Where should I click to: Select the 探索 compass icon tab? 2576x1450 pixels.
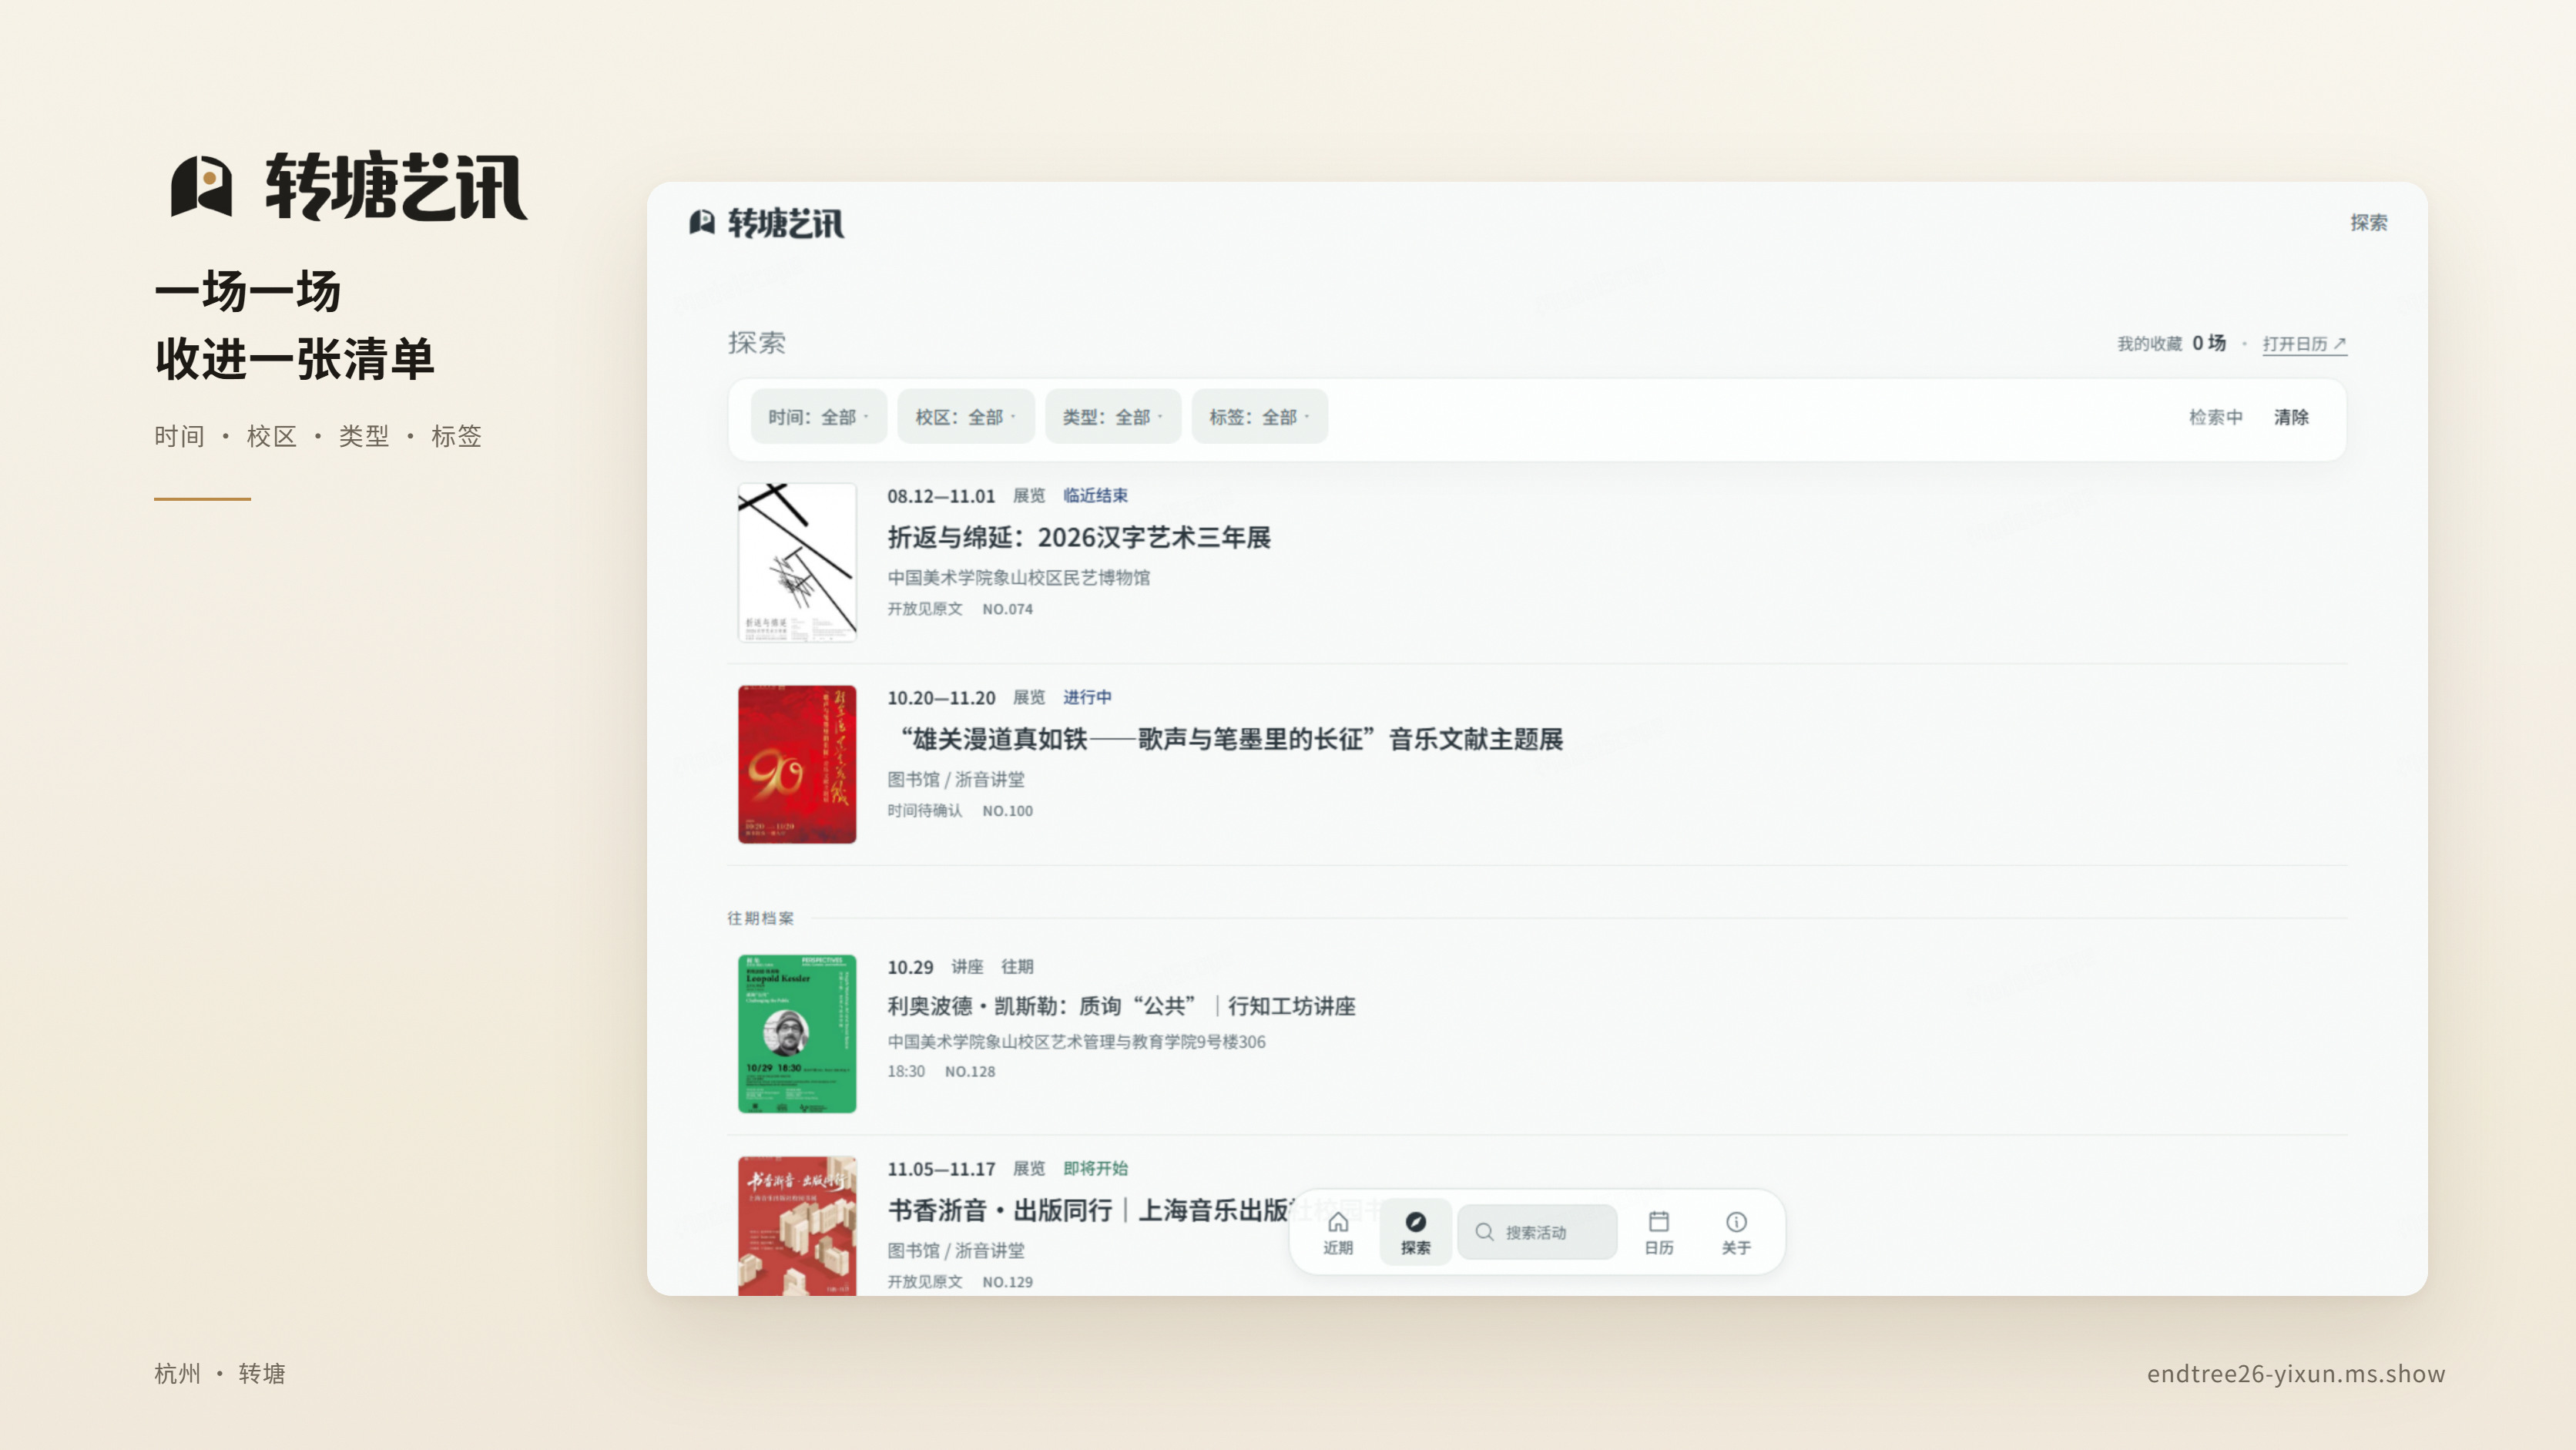point(1415,1232)
